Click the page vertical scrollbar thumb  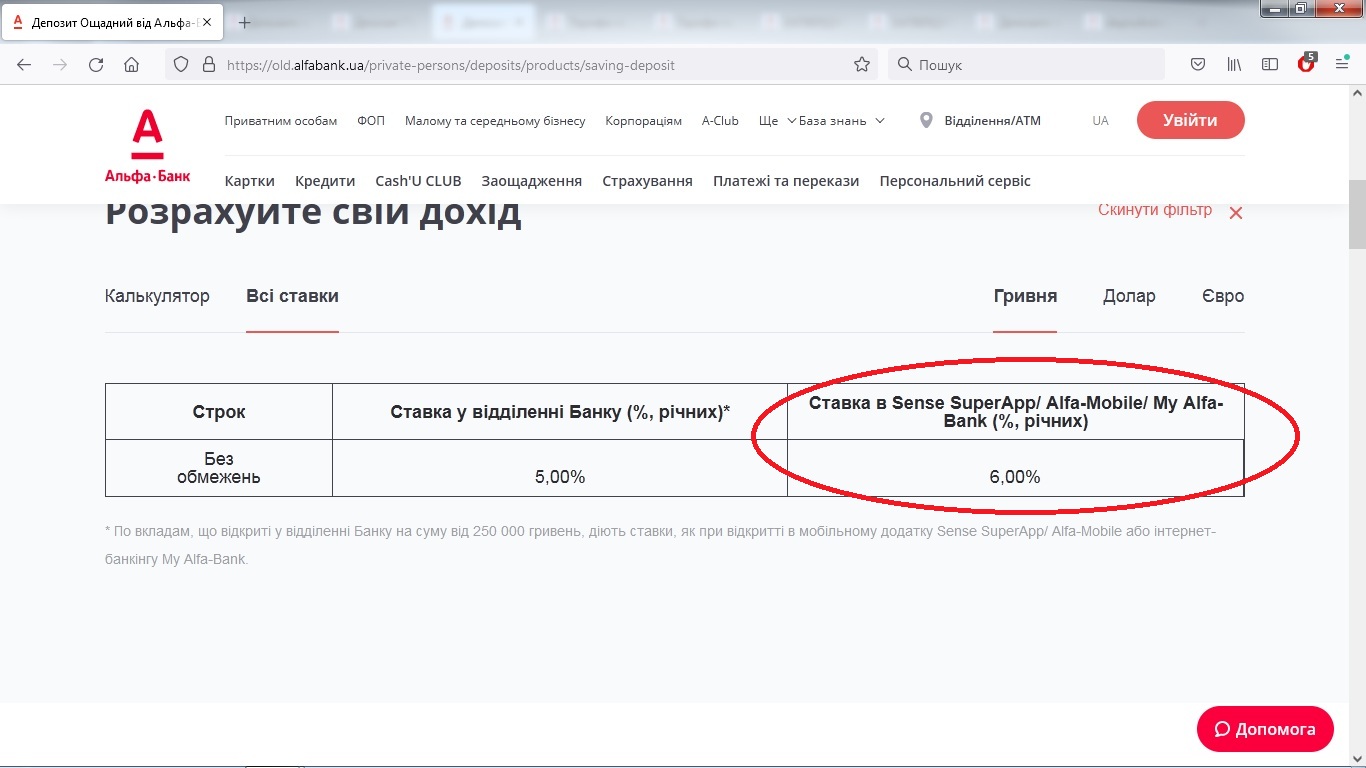(1357, 215)
